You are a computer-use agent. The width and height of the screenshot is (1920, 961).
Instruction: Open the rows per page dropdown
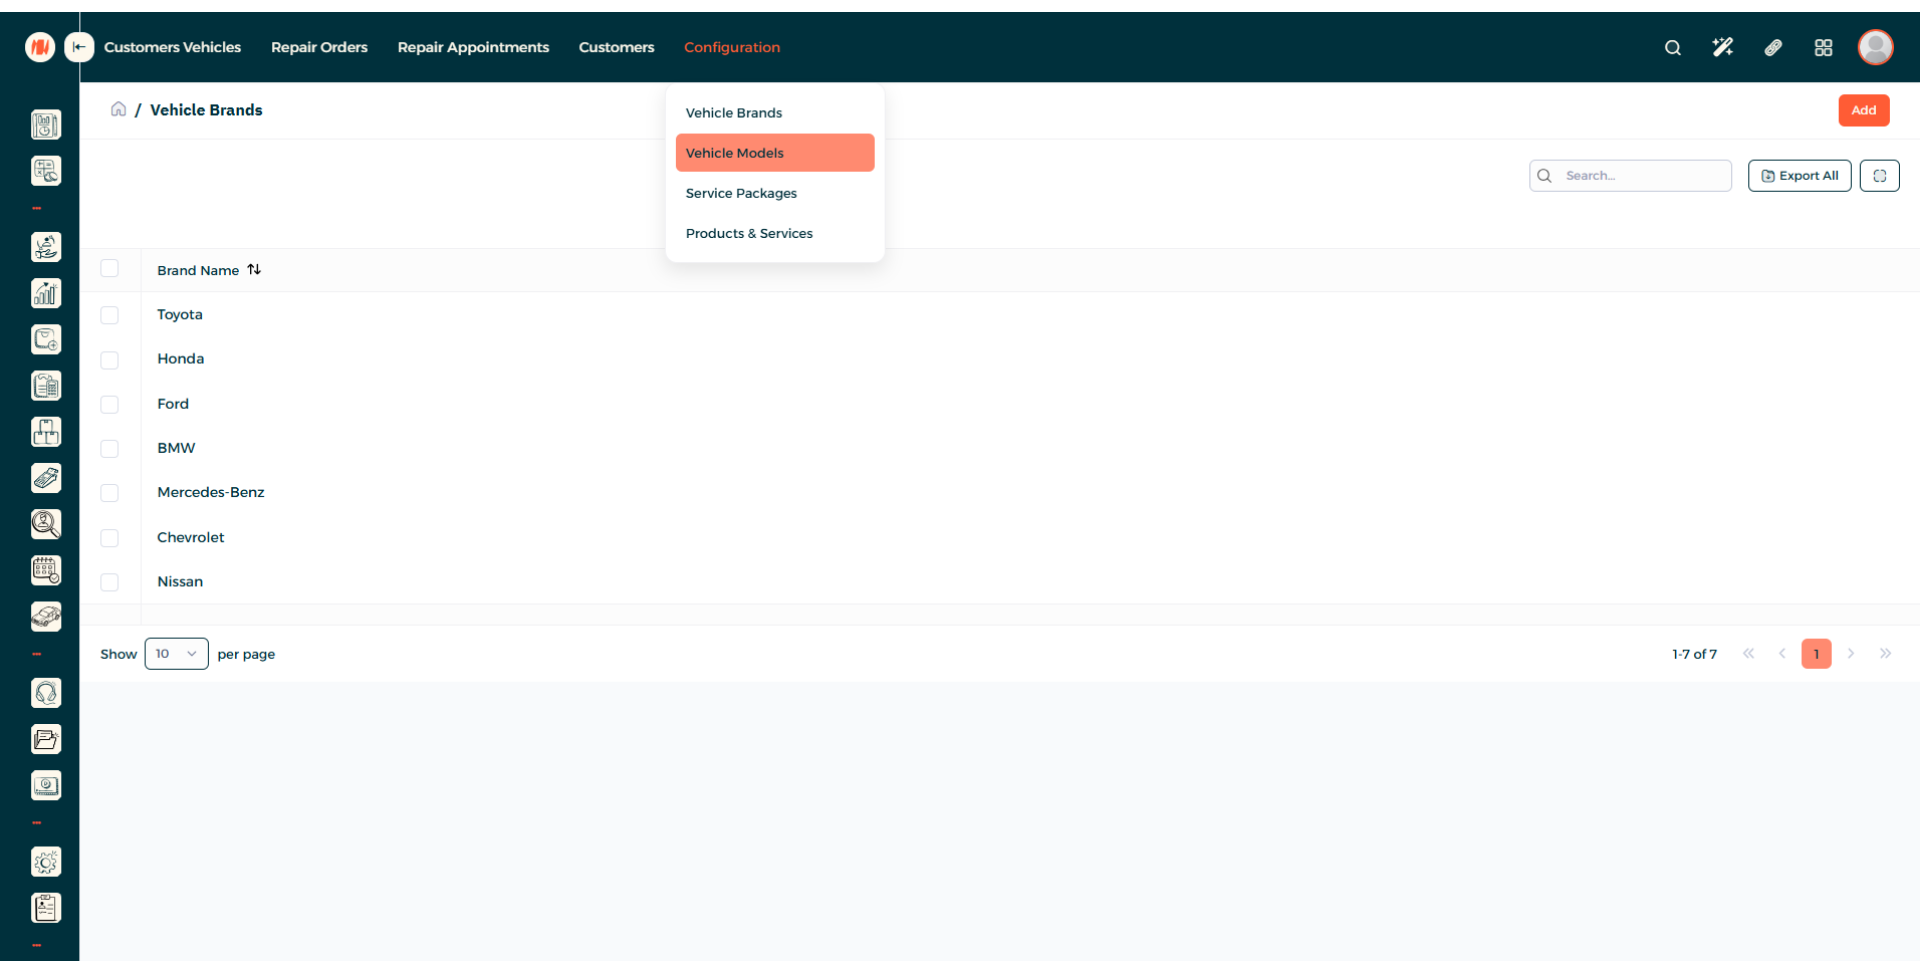176,654
